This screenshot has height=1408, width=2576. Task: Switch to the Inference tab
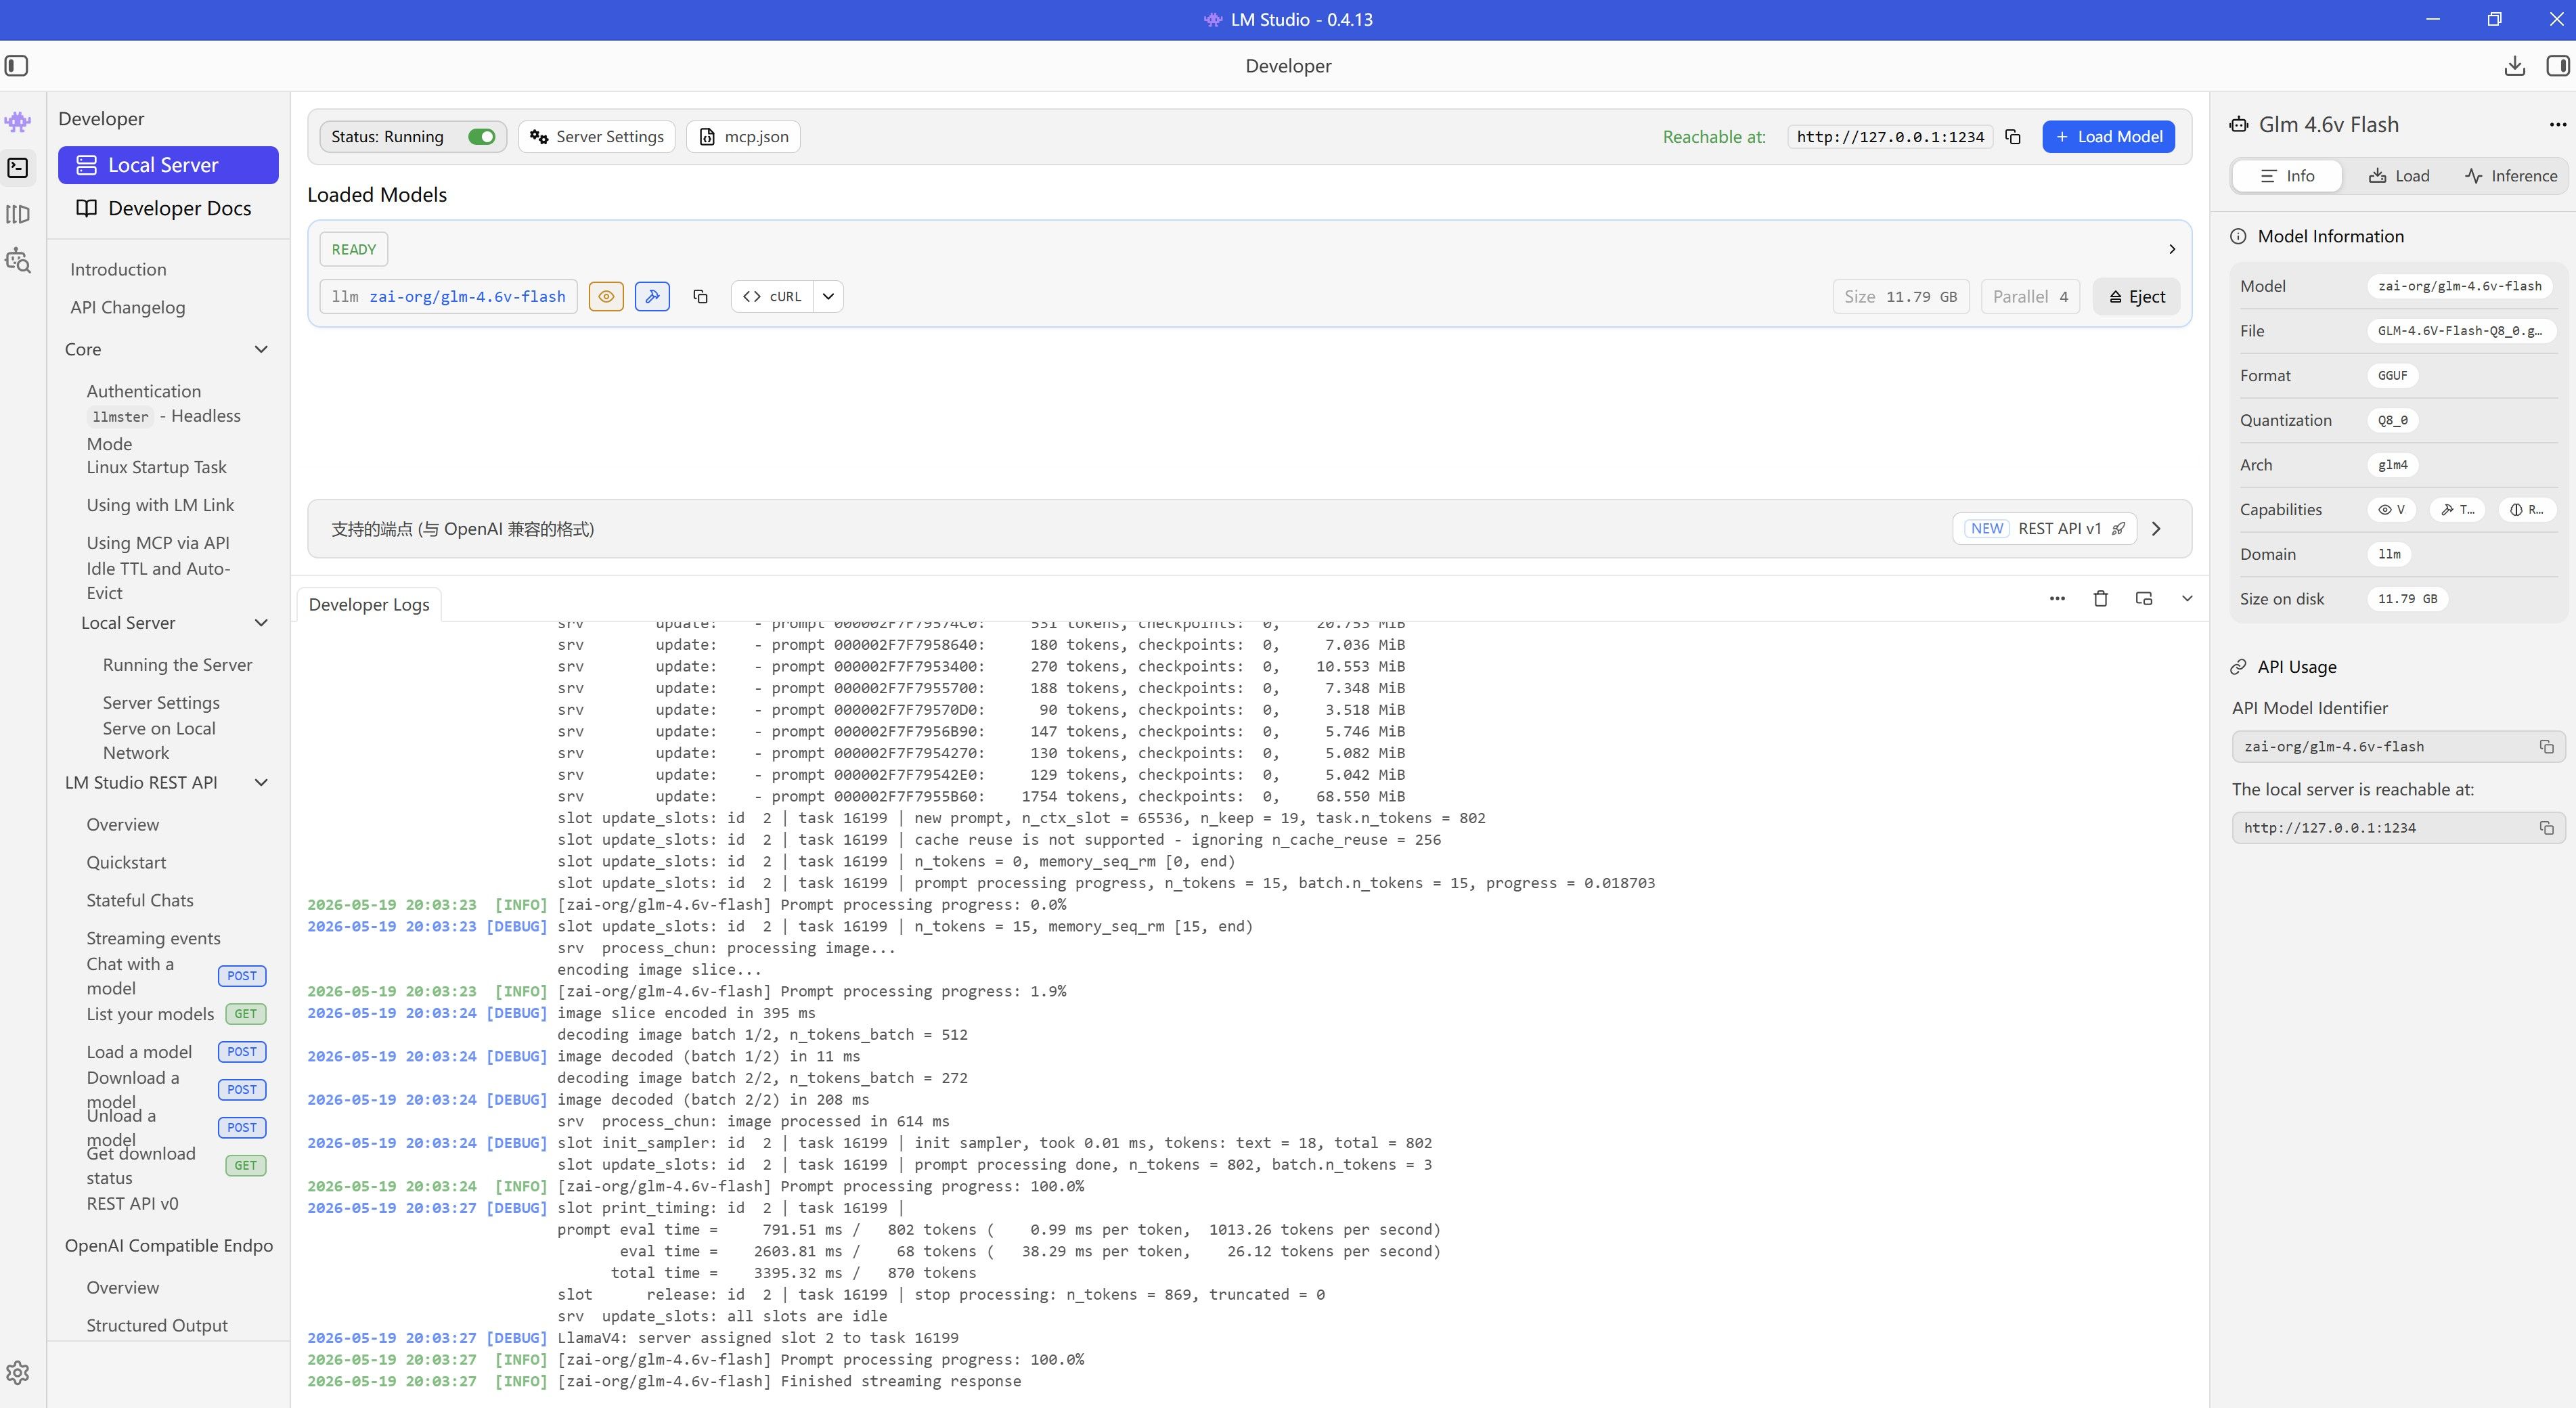[x=2511, y=176]
